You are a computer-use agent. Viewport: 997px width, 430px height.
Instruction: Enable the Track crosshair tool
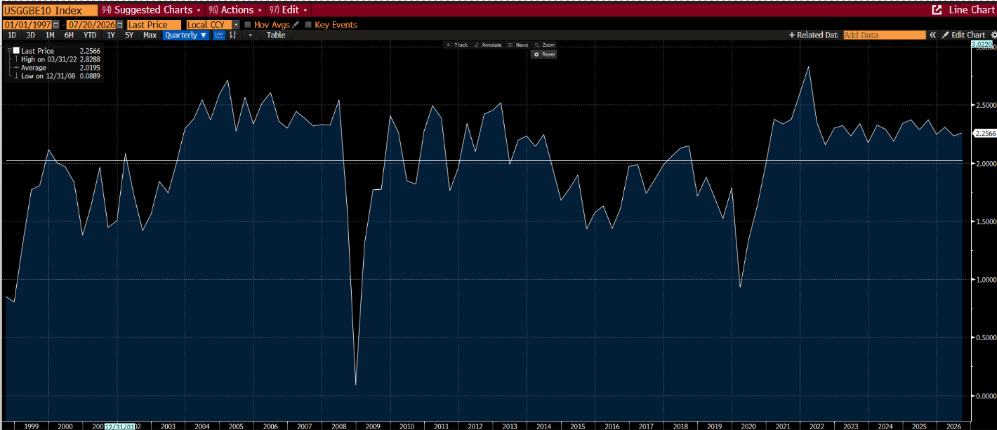click(457, 45)
